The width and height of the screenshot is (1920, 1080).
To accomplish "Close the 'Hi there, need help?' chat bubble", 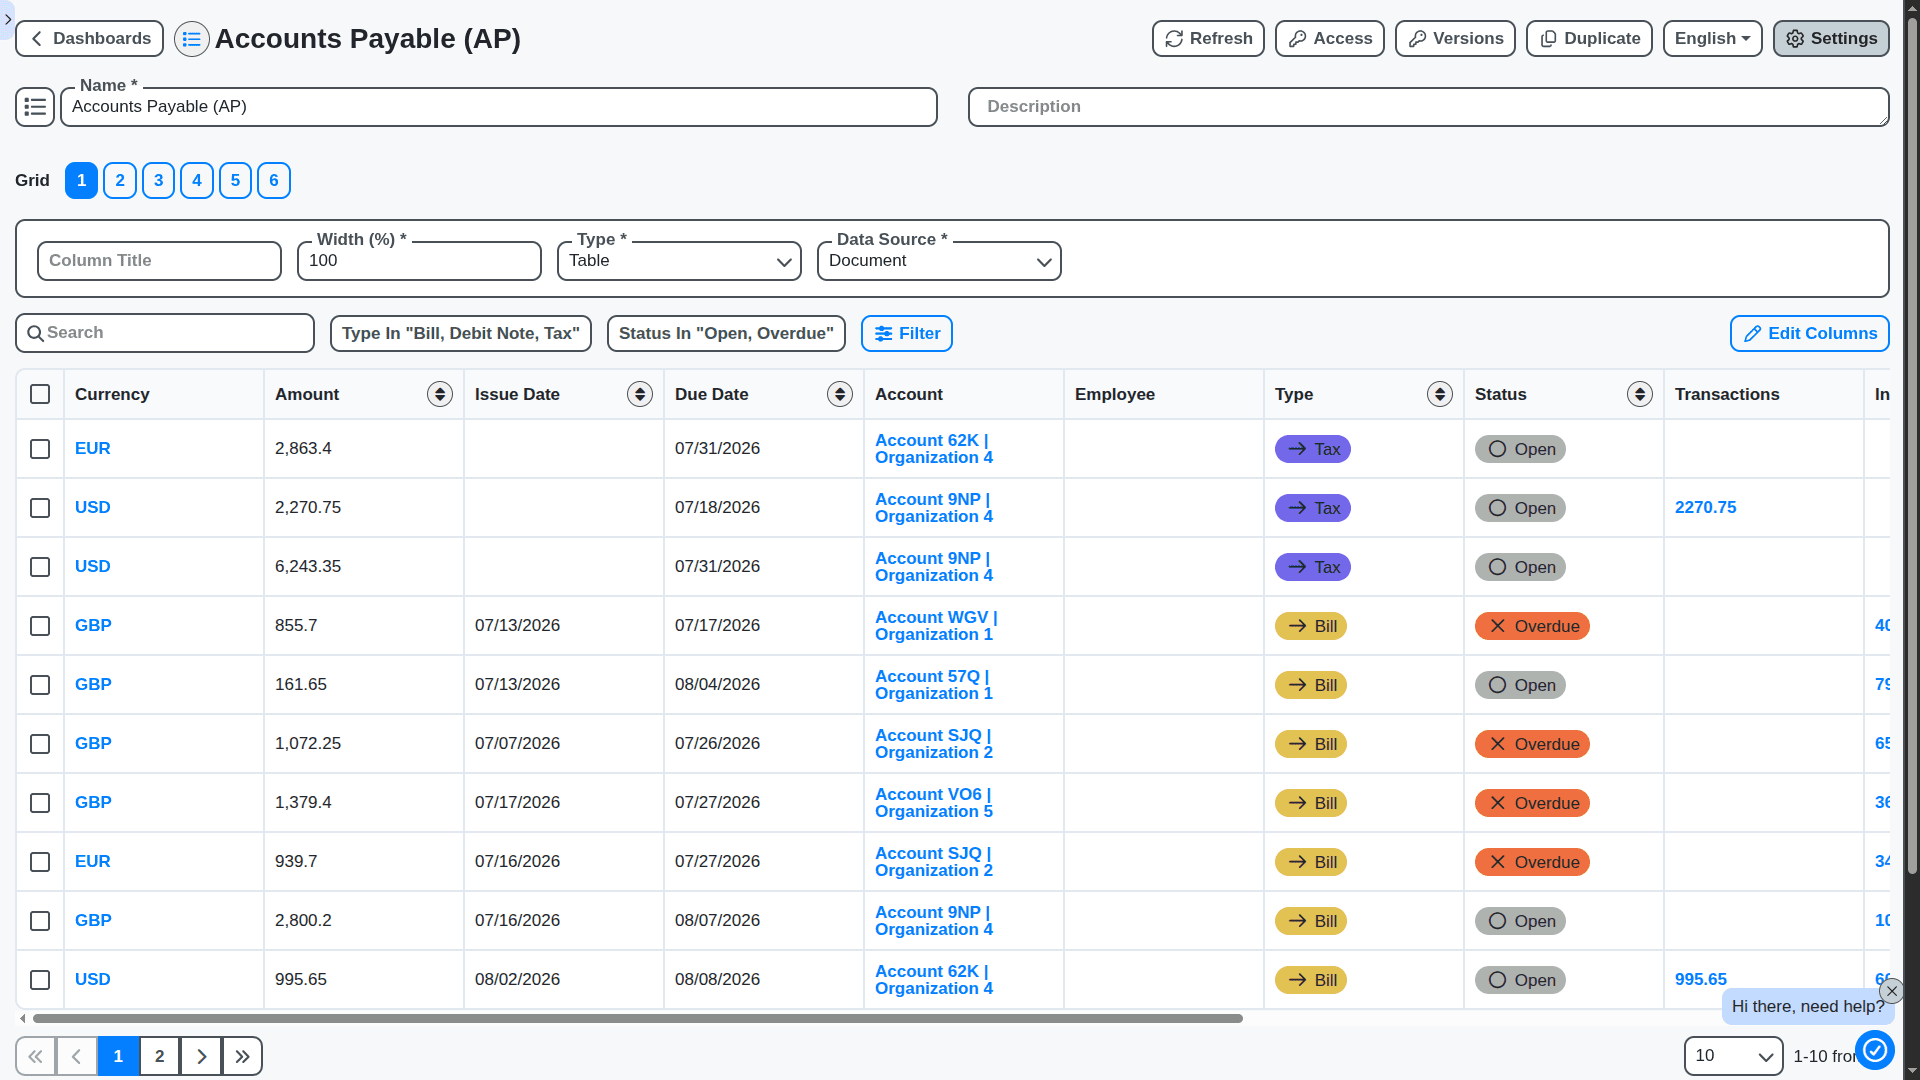I will coord(1891,991).
